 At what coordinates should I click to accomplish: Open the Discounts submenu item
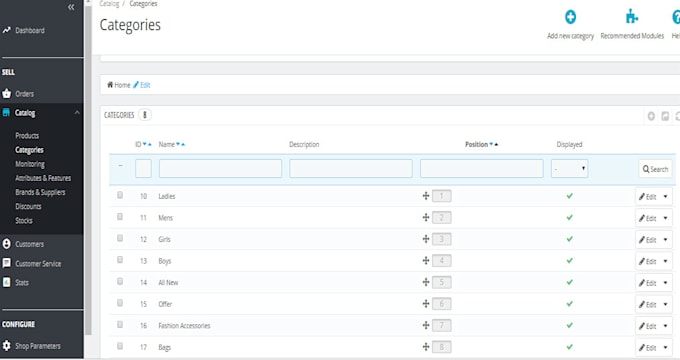point(28,206)
